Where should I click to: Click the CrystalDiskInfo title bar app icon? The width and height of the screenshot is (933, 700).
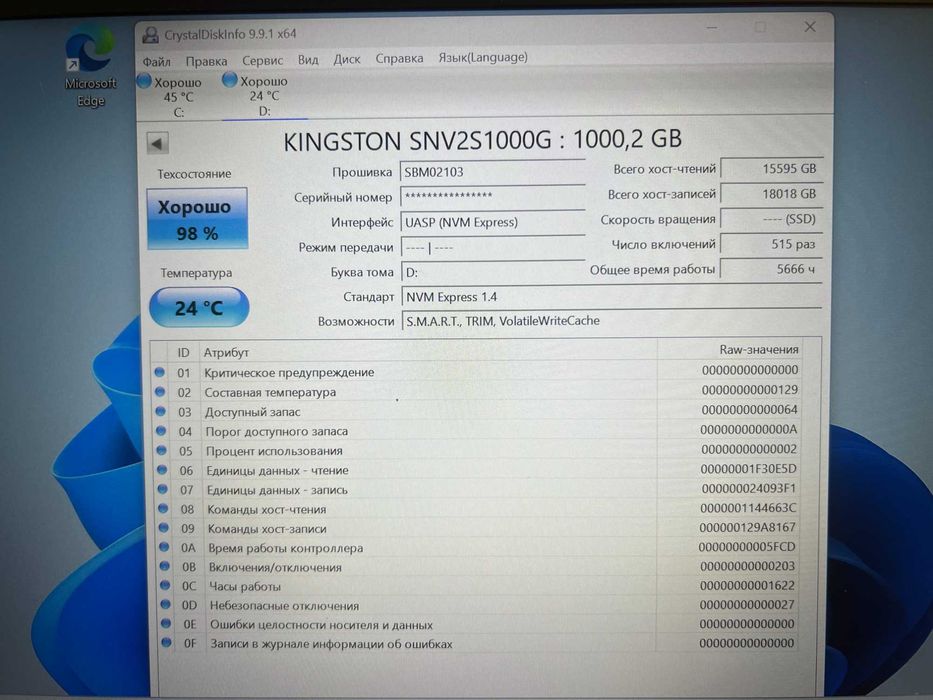(151, 35)
